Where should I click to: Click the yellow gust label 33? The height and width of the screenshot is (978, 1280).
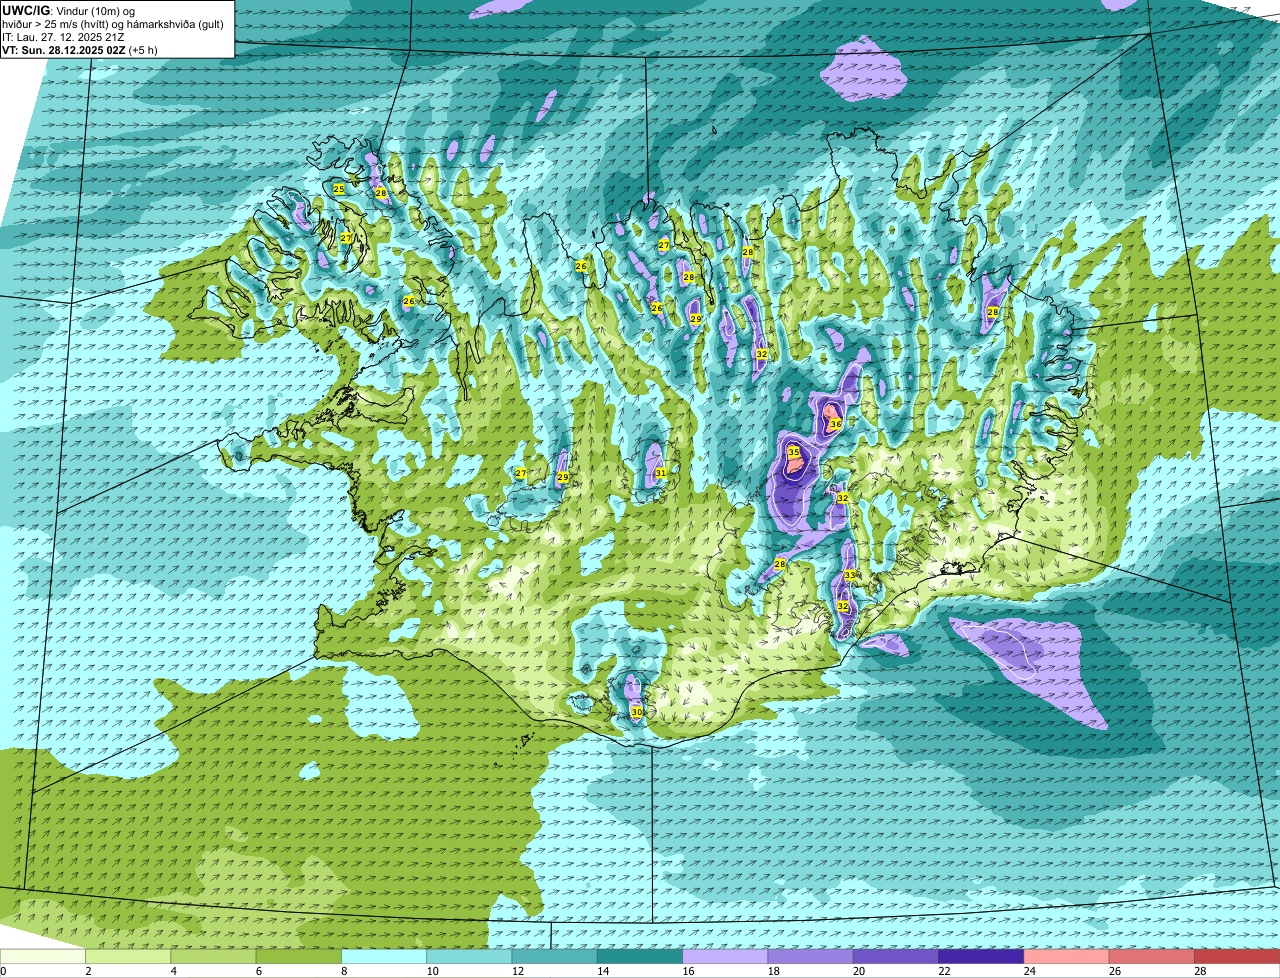point(849,575)
